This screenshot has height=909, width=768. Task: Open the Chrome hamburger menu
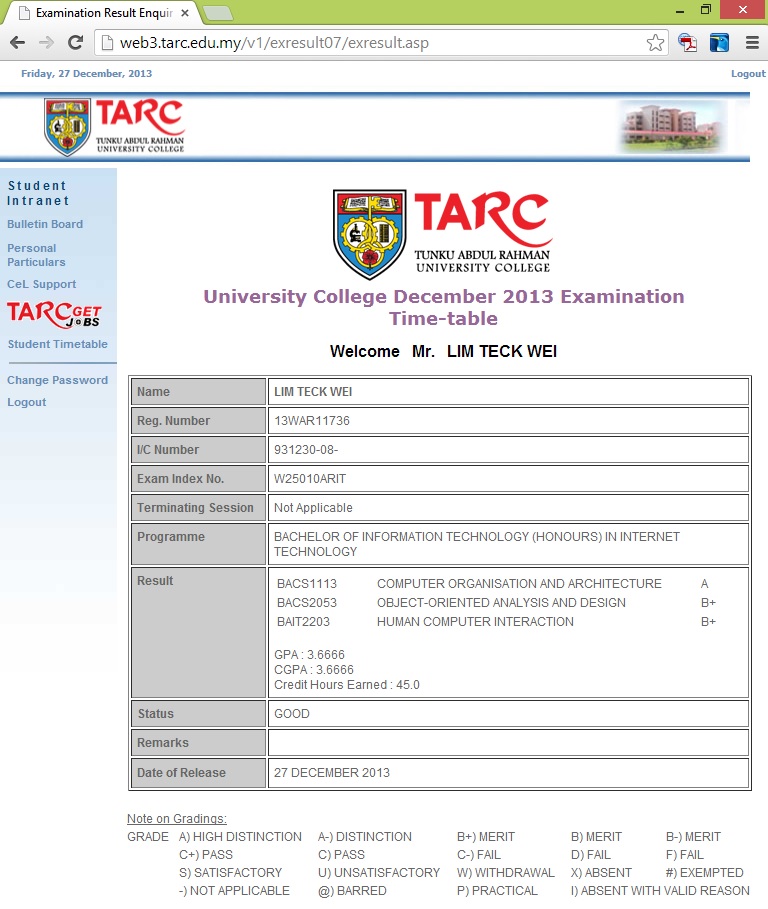point(752,42)
